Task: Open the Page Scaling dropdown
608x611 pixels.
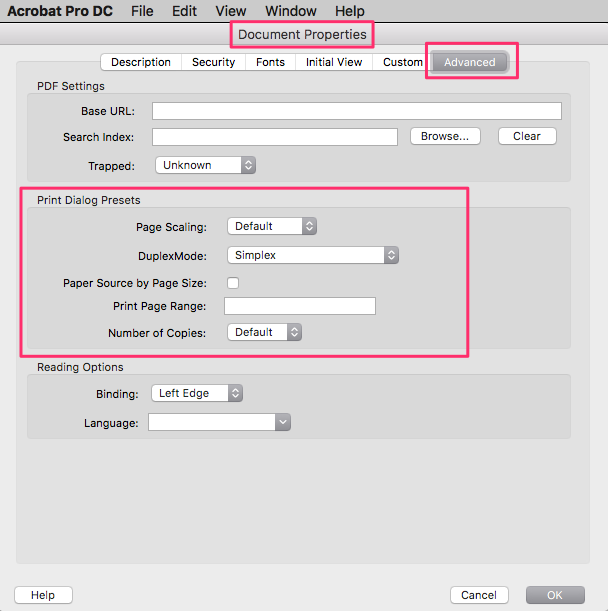Action: point(272,226)
